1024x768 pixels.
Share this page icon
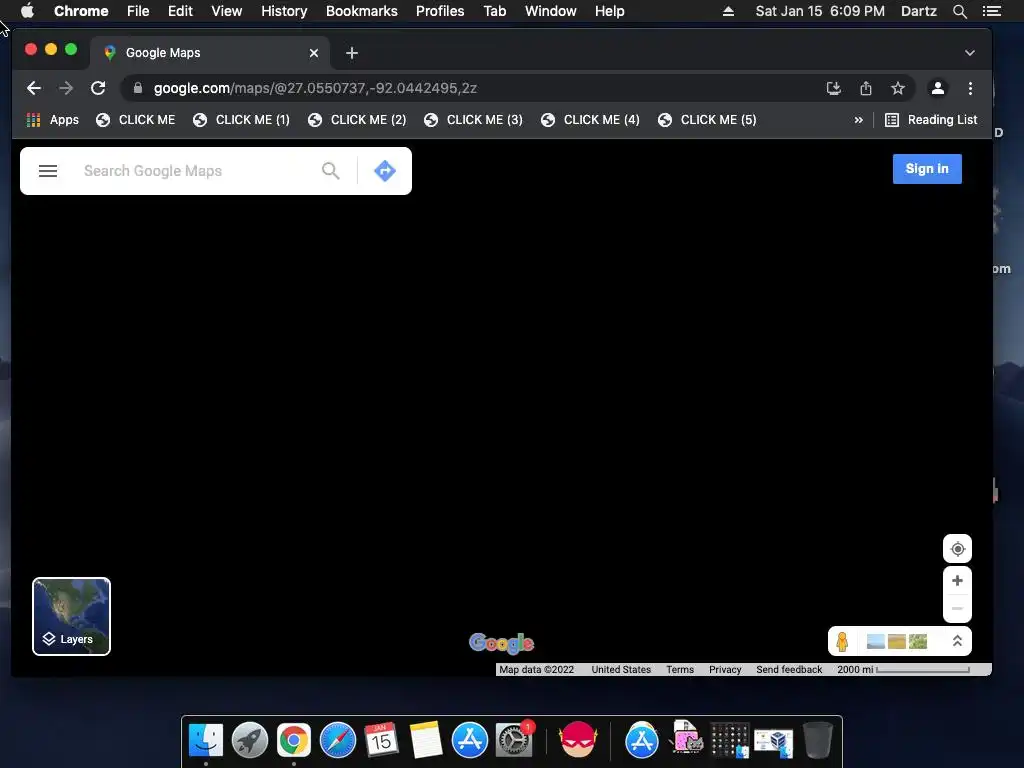tap(866, 88)
